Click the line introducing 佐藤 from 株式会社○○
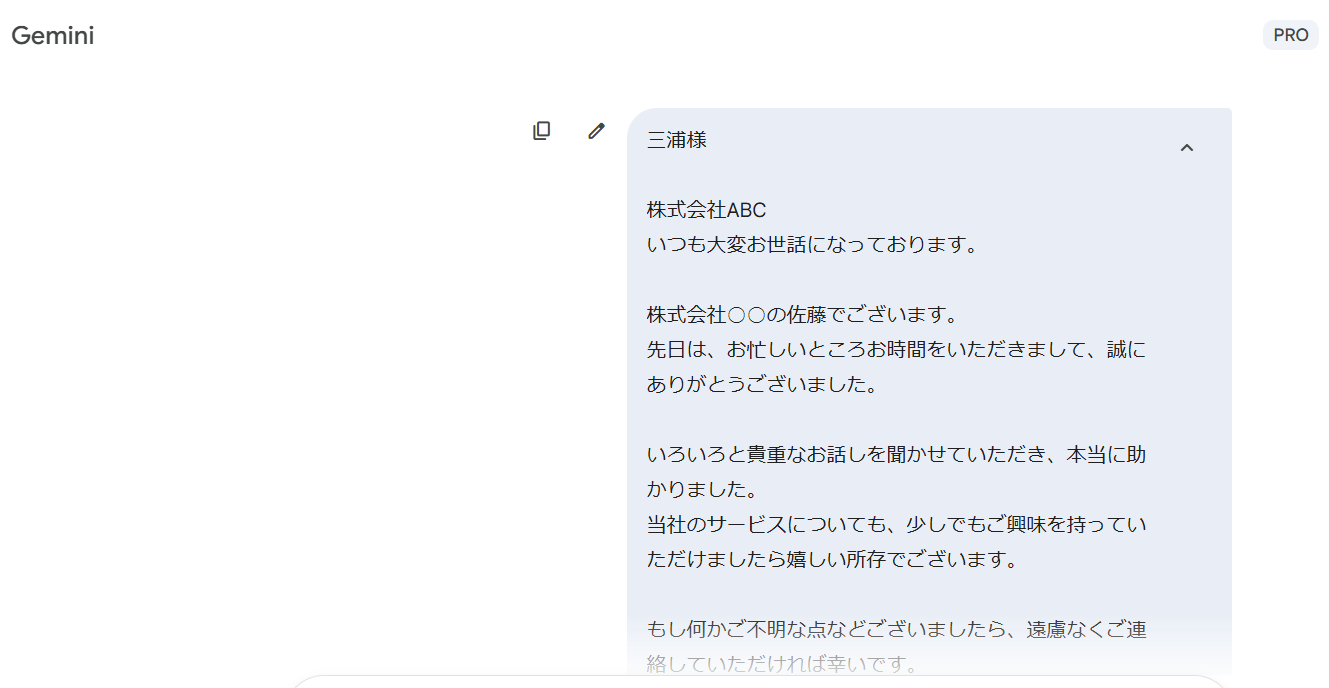 (802, 315)
